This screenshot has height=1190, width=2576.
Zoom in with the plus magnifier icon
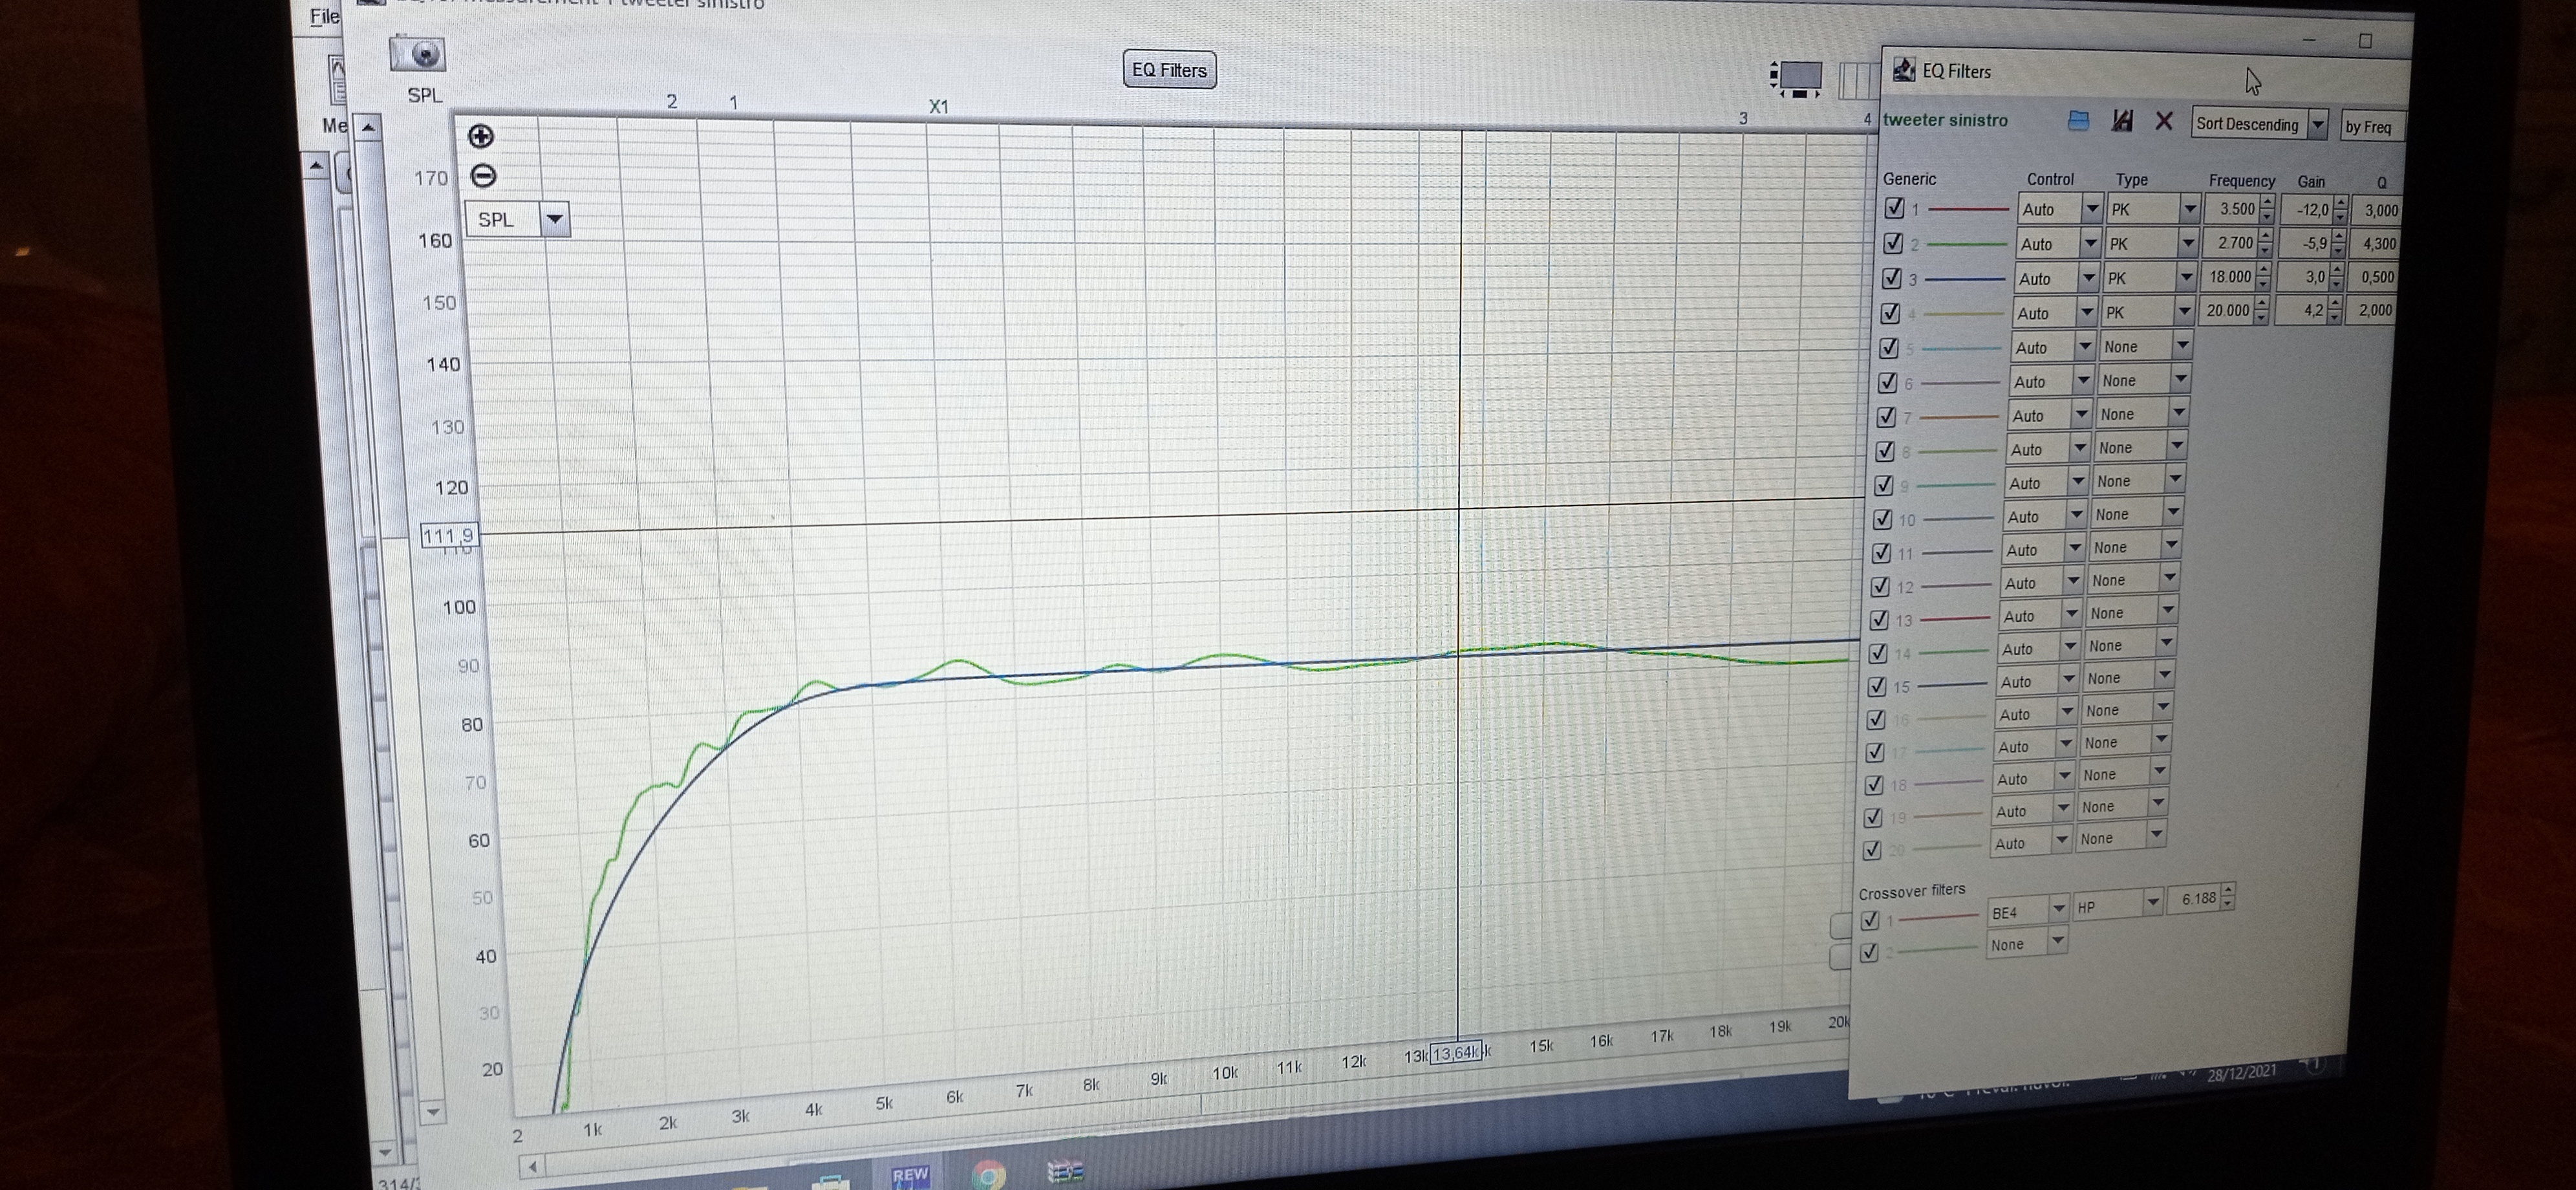481,136
